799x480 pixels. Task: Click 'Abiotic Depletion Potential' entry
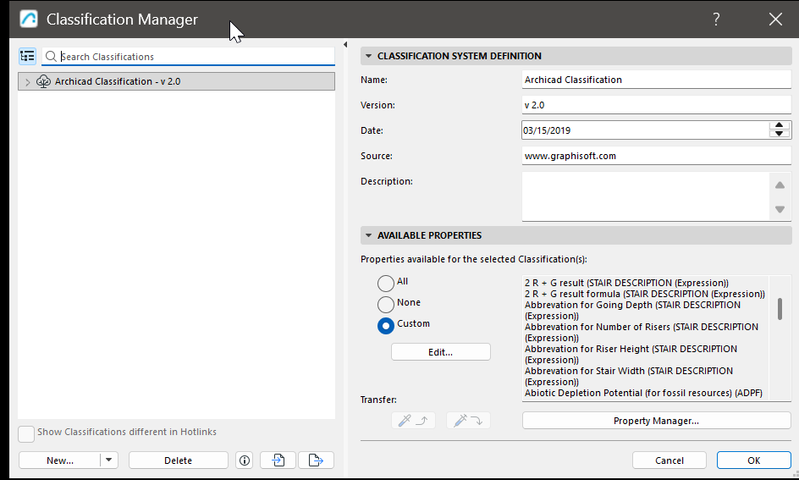644,393
